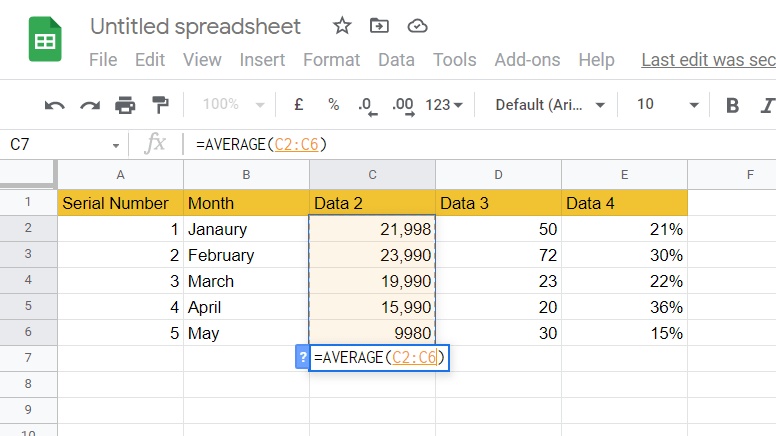
Task: Open the Add-ons menu
Action: coord(527,60)
